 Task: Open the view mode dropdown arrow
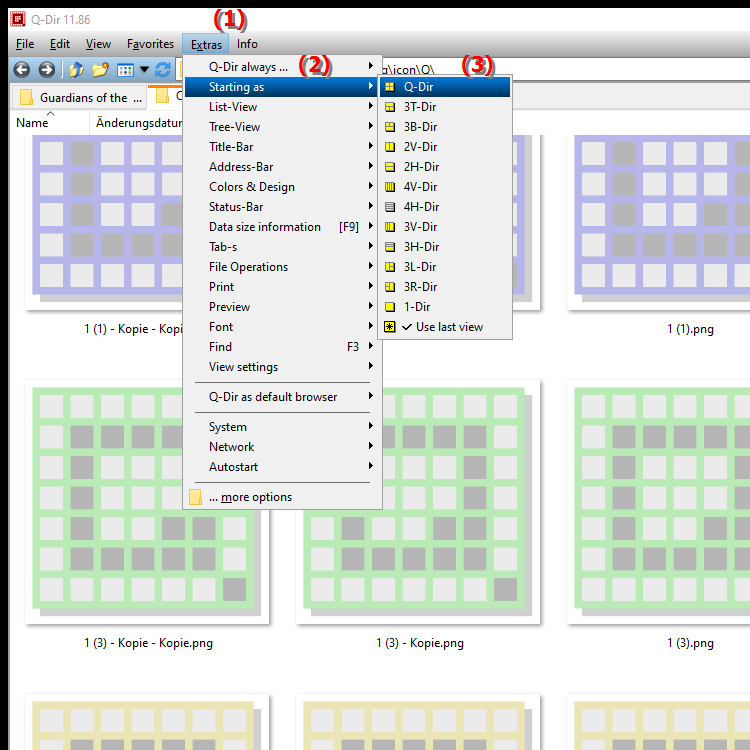[144, 70]
